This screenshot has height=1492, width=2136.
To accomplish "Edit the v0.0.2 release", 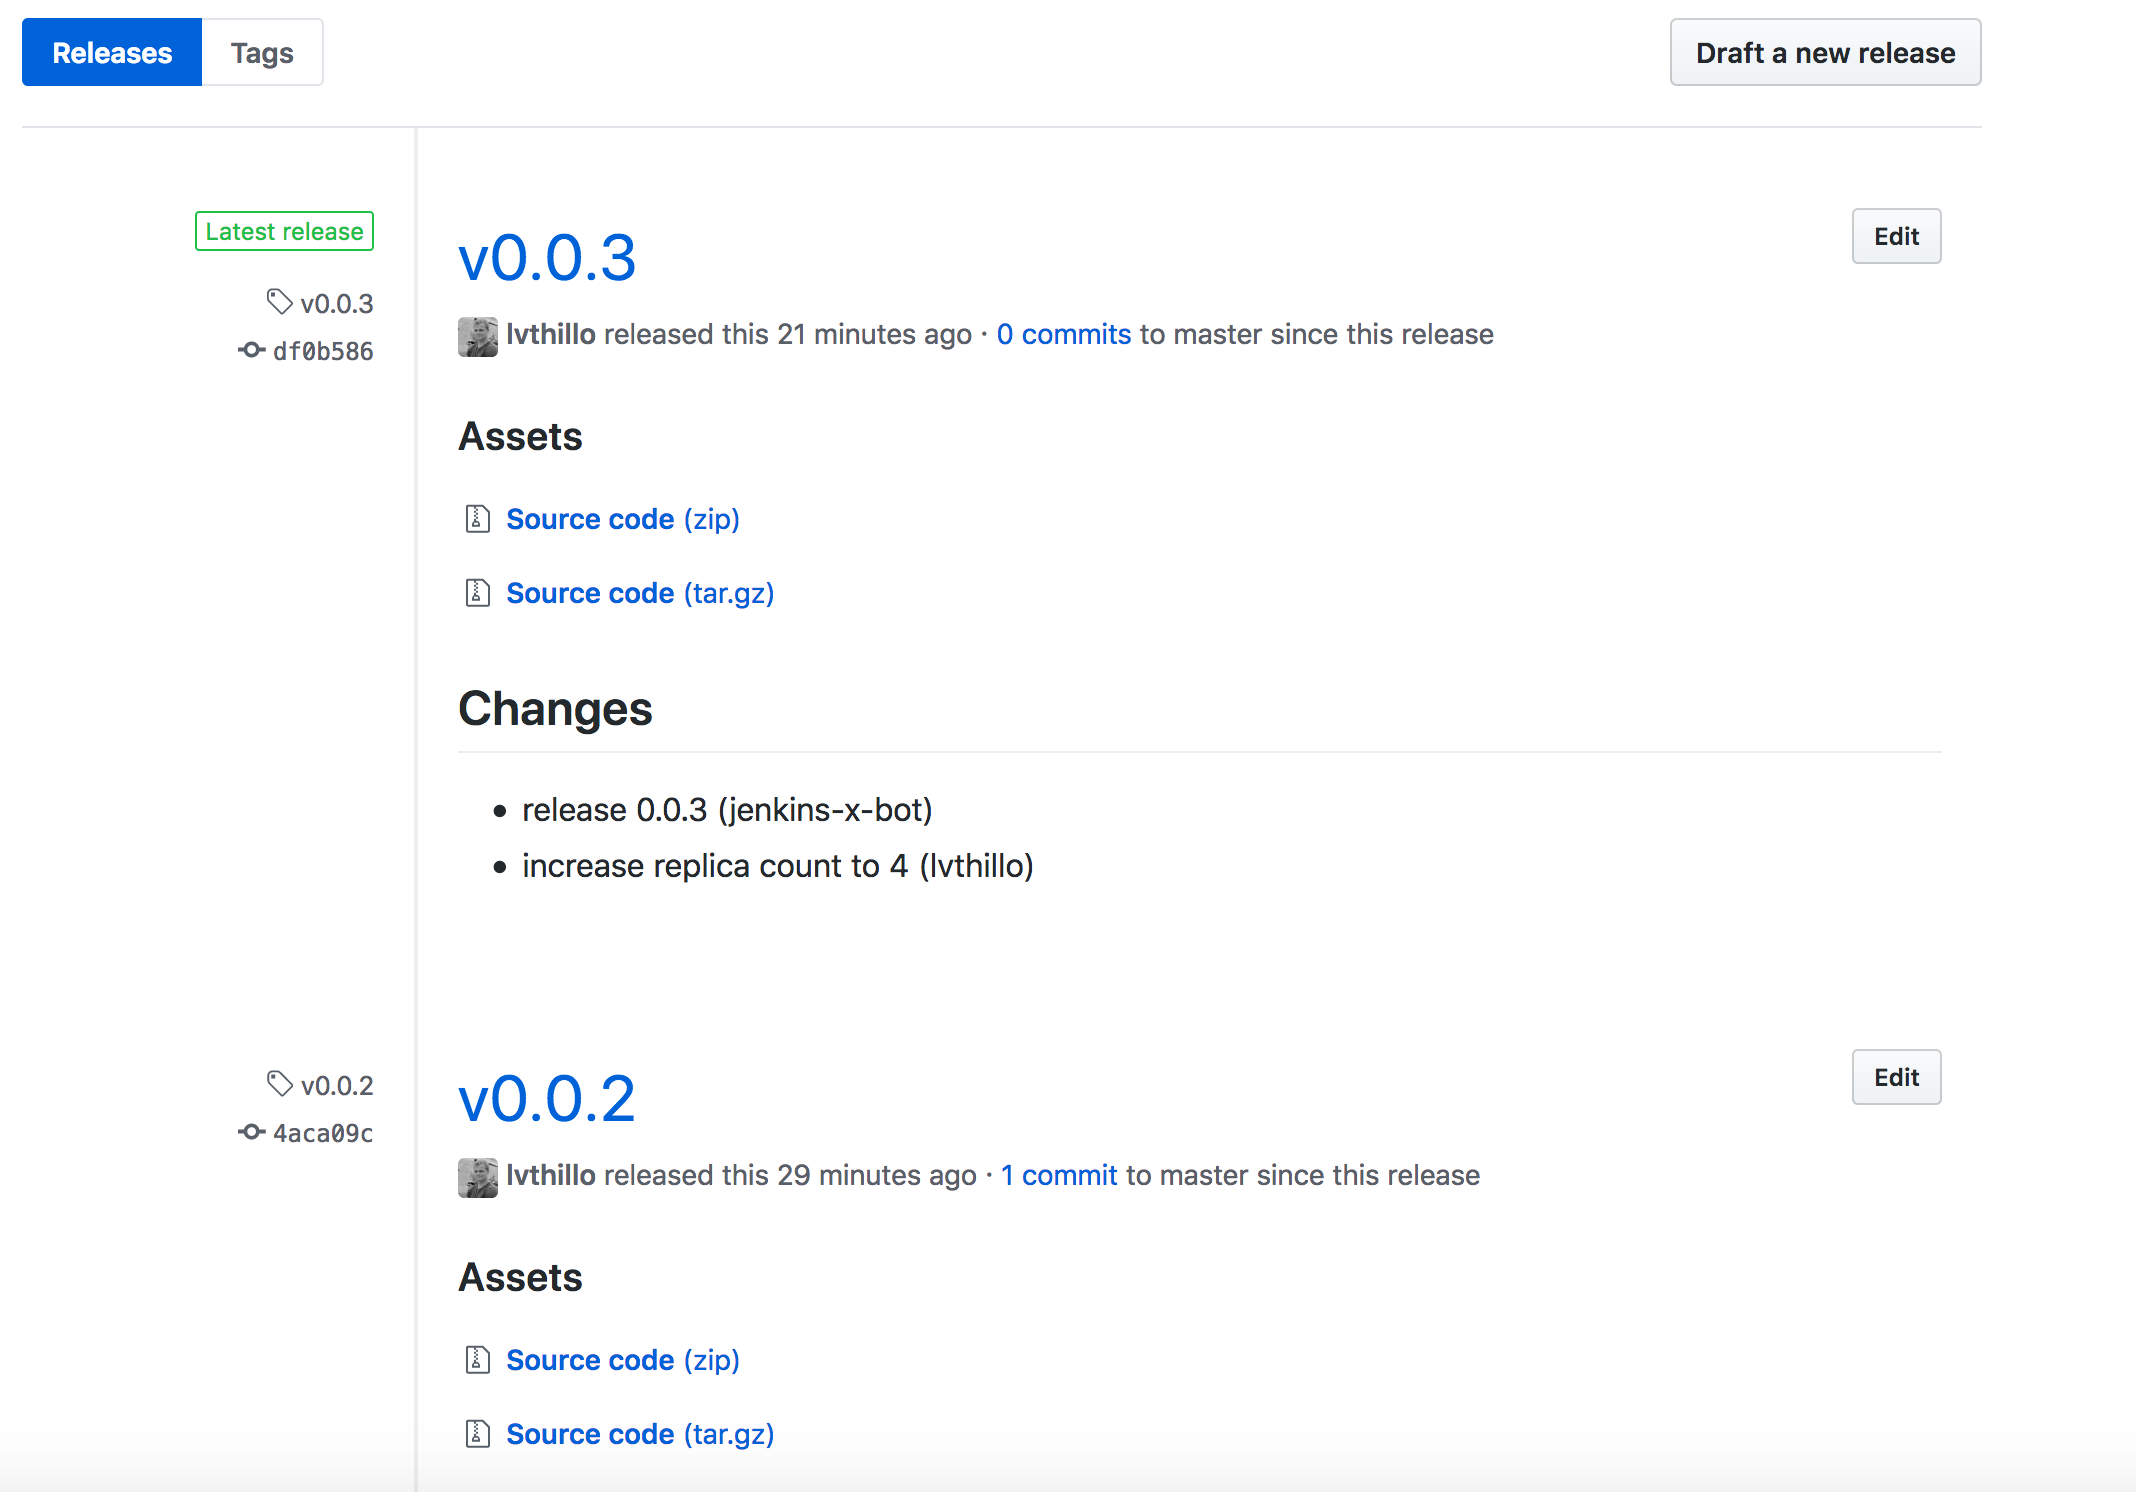I will click(x=1896, y=1077).
